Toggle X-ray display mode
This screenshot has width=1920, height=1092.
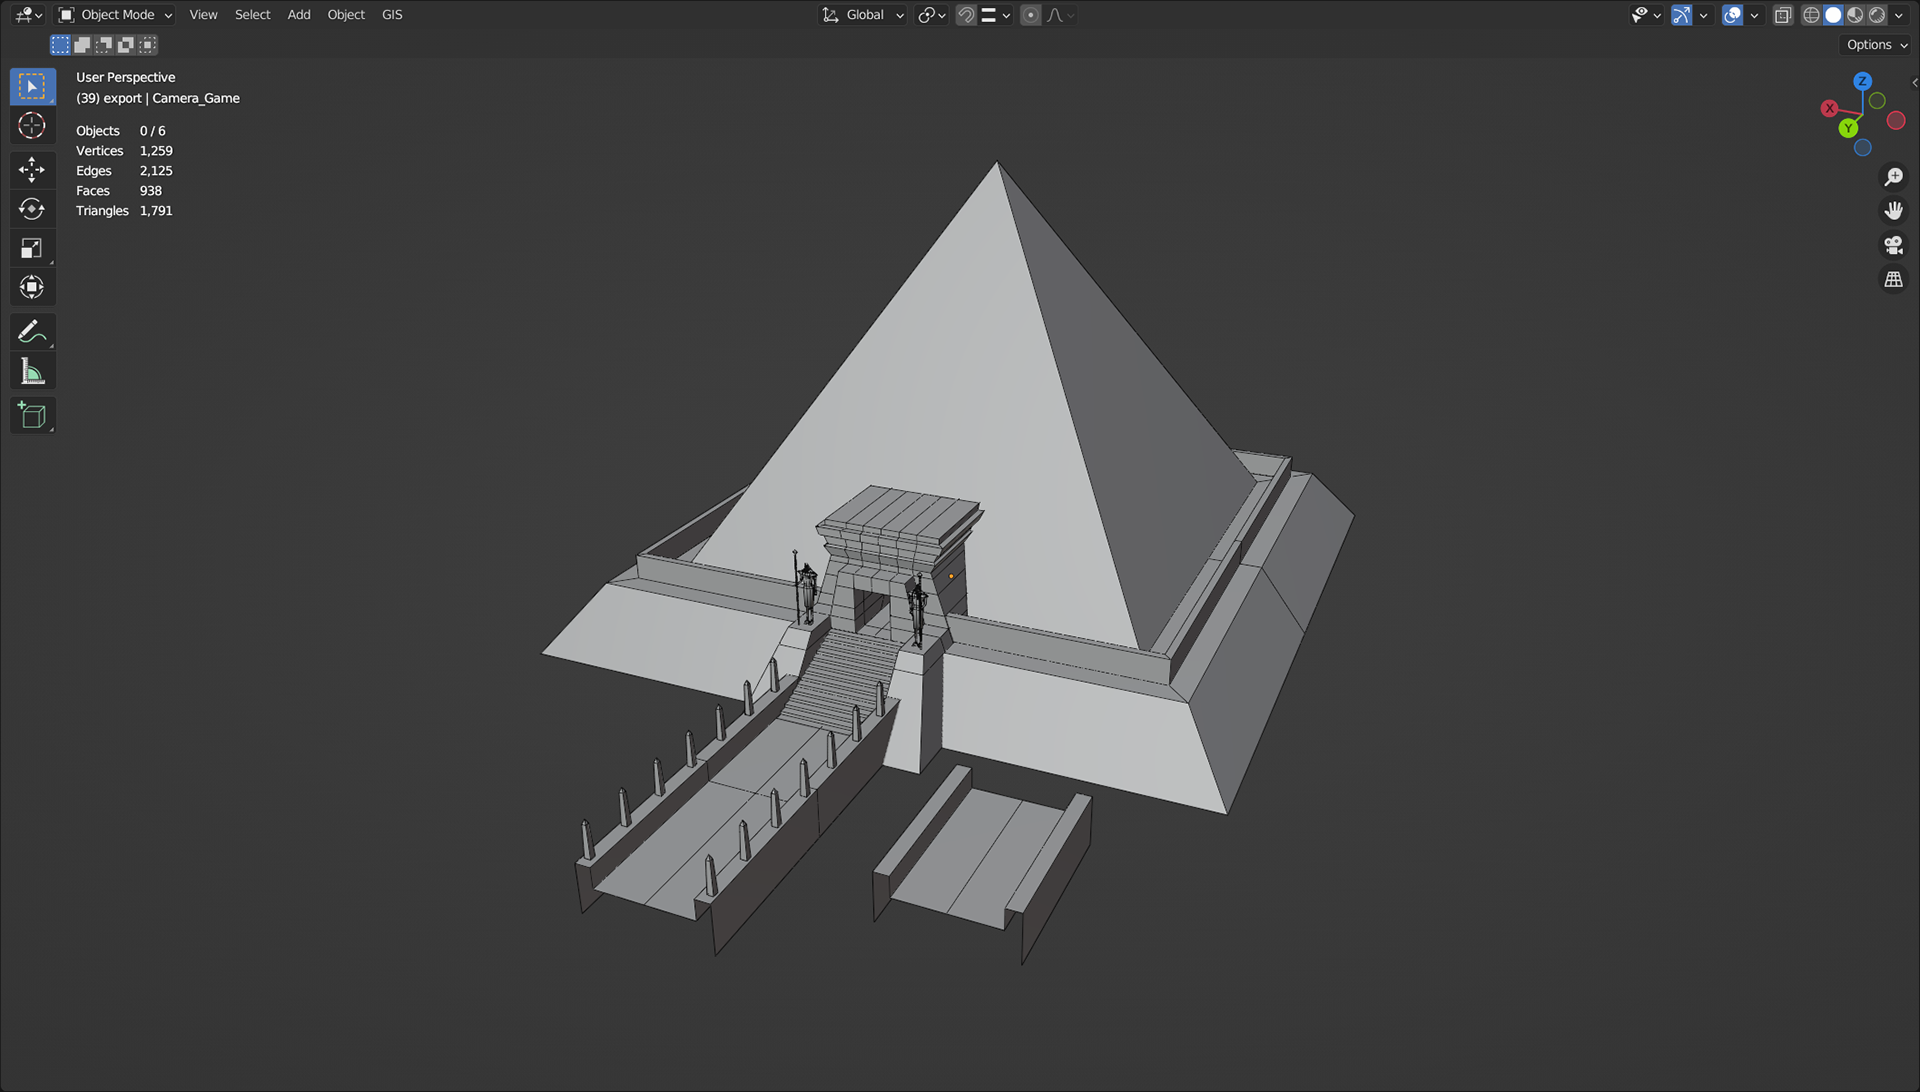tap(1783, 15)
